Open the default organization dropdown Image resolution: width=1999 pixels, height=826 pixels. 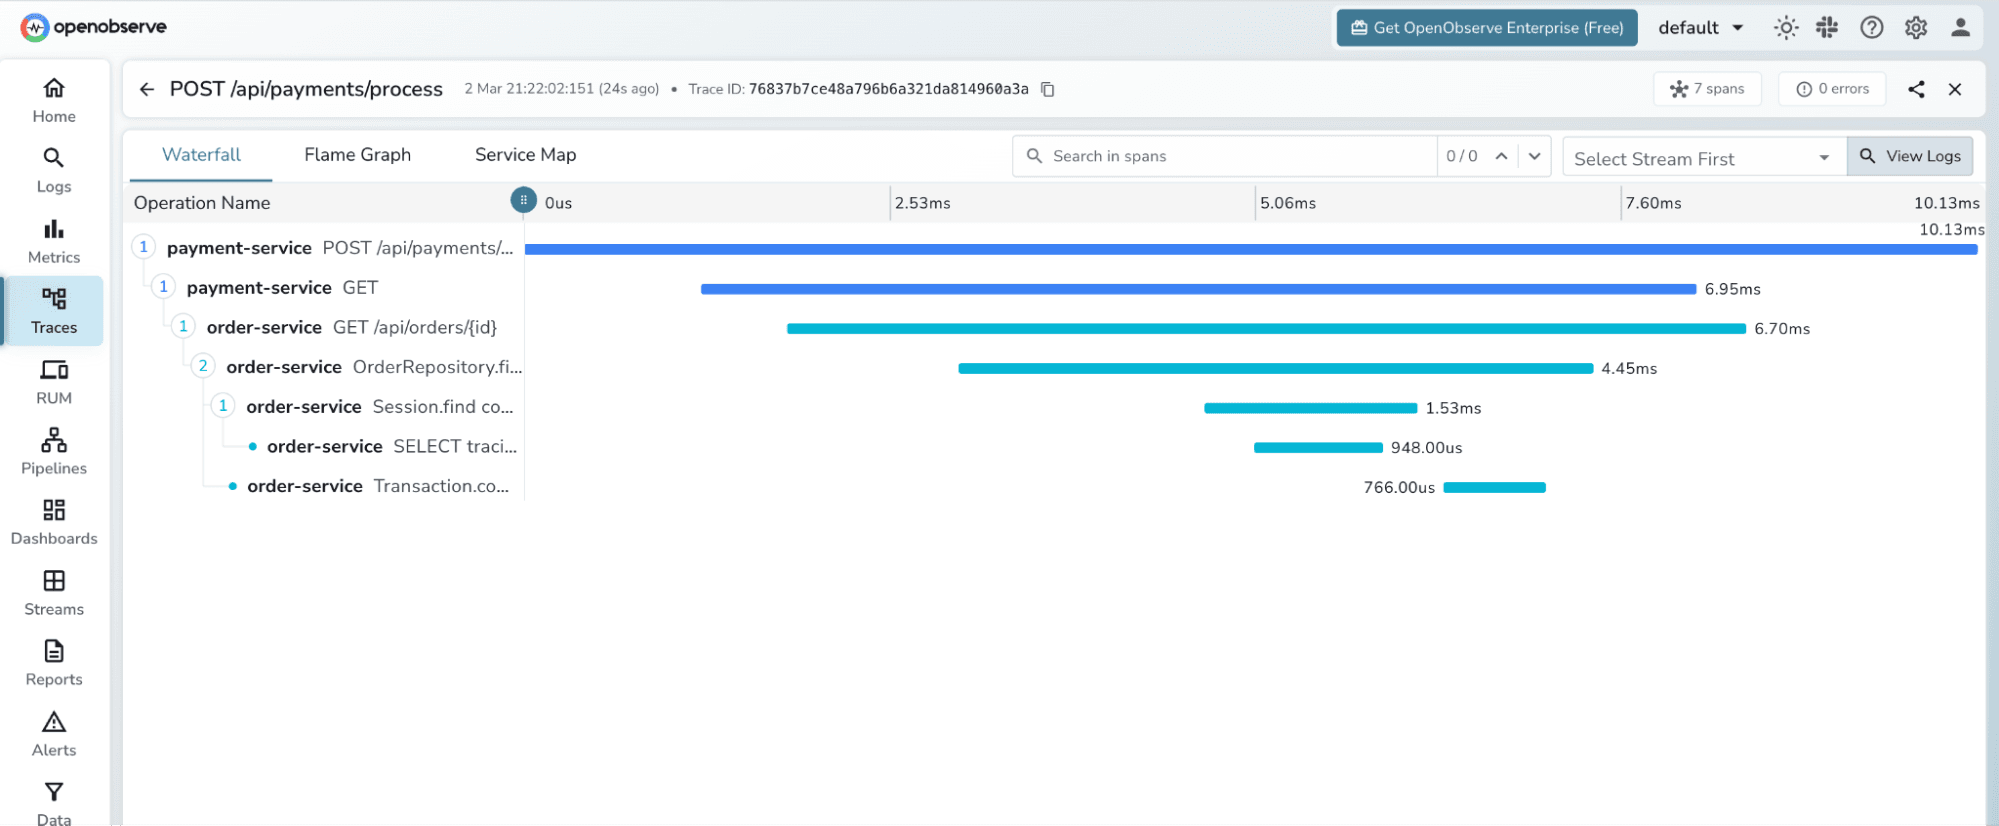point(1701,28)
